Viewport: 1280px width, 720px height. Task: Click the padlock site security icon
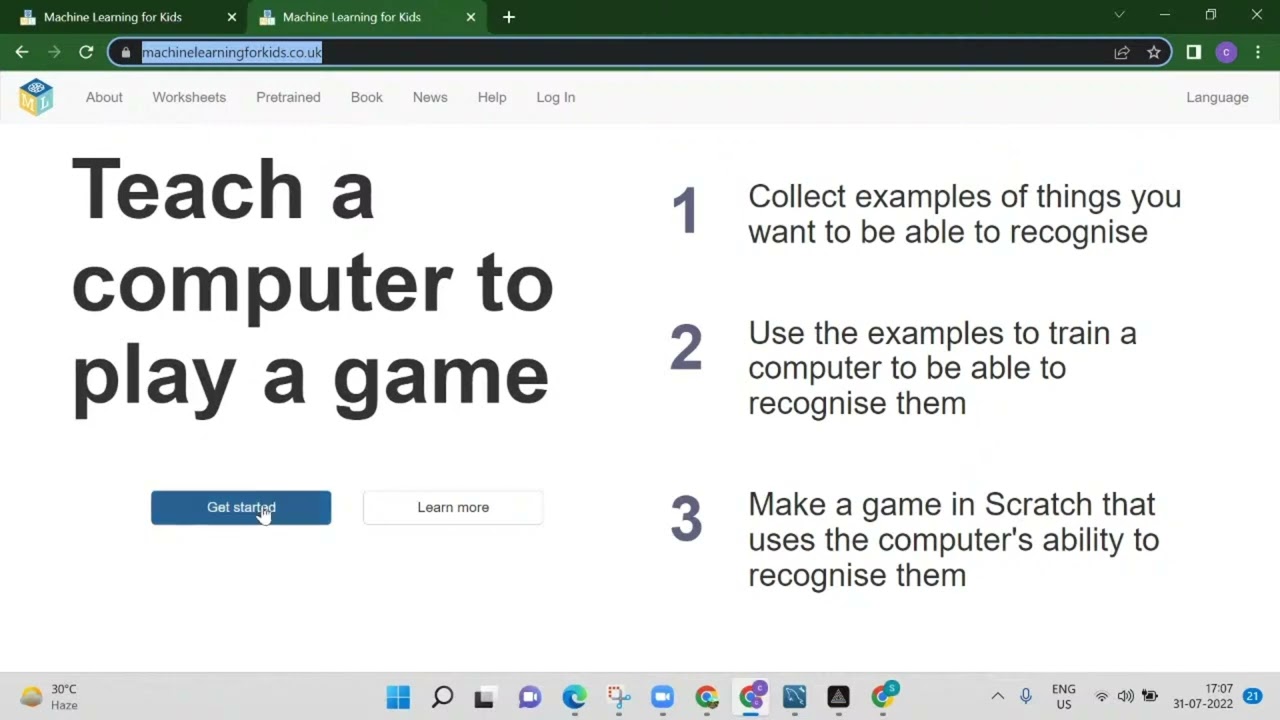coord(125,52)
